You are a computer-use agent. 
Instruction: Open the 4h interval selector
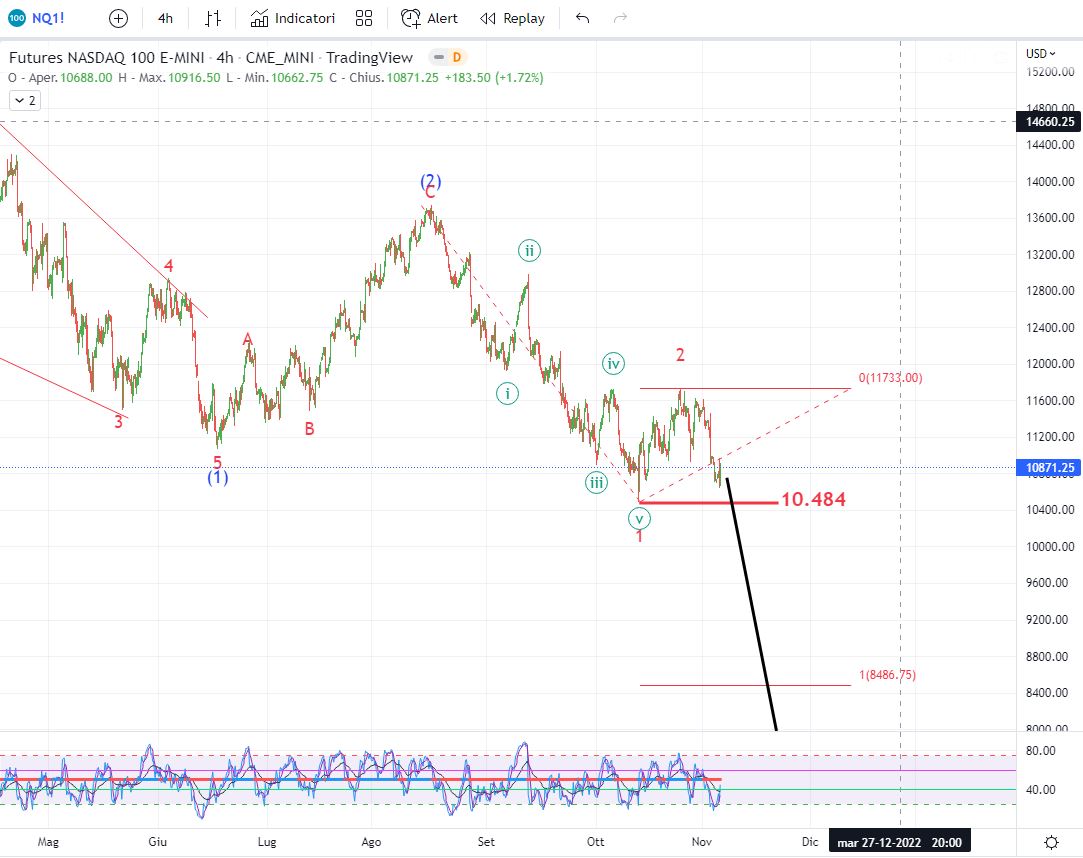pos(165,19)
